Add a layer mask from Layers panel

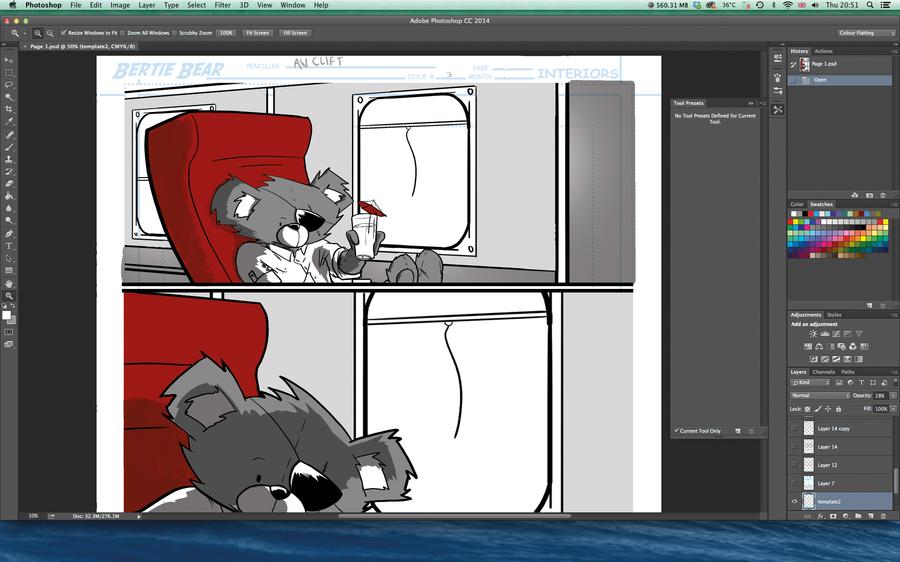(833, 516)
